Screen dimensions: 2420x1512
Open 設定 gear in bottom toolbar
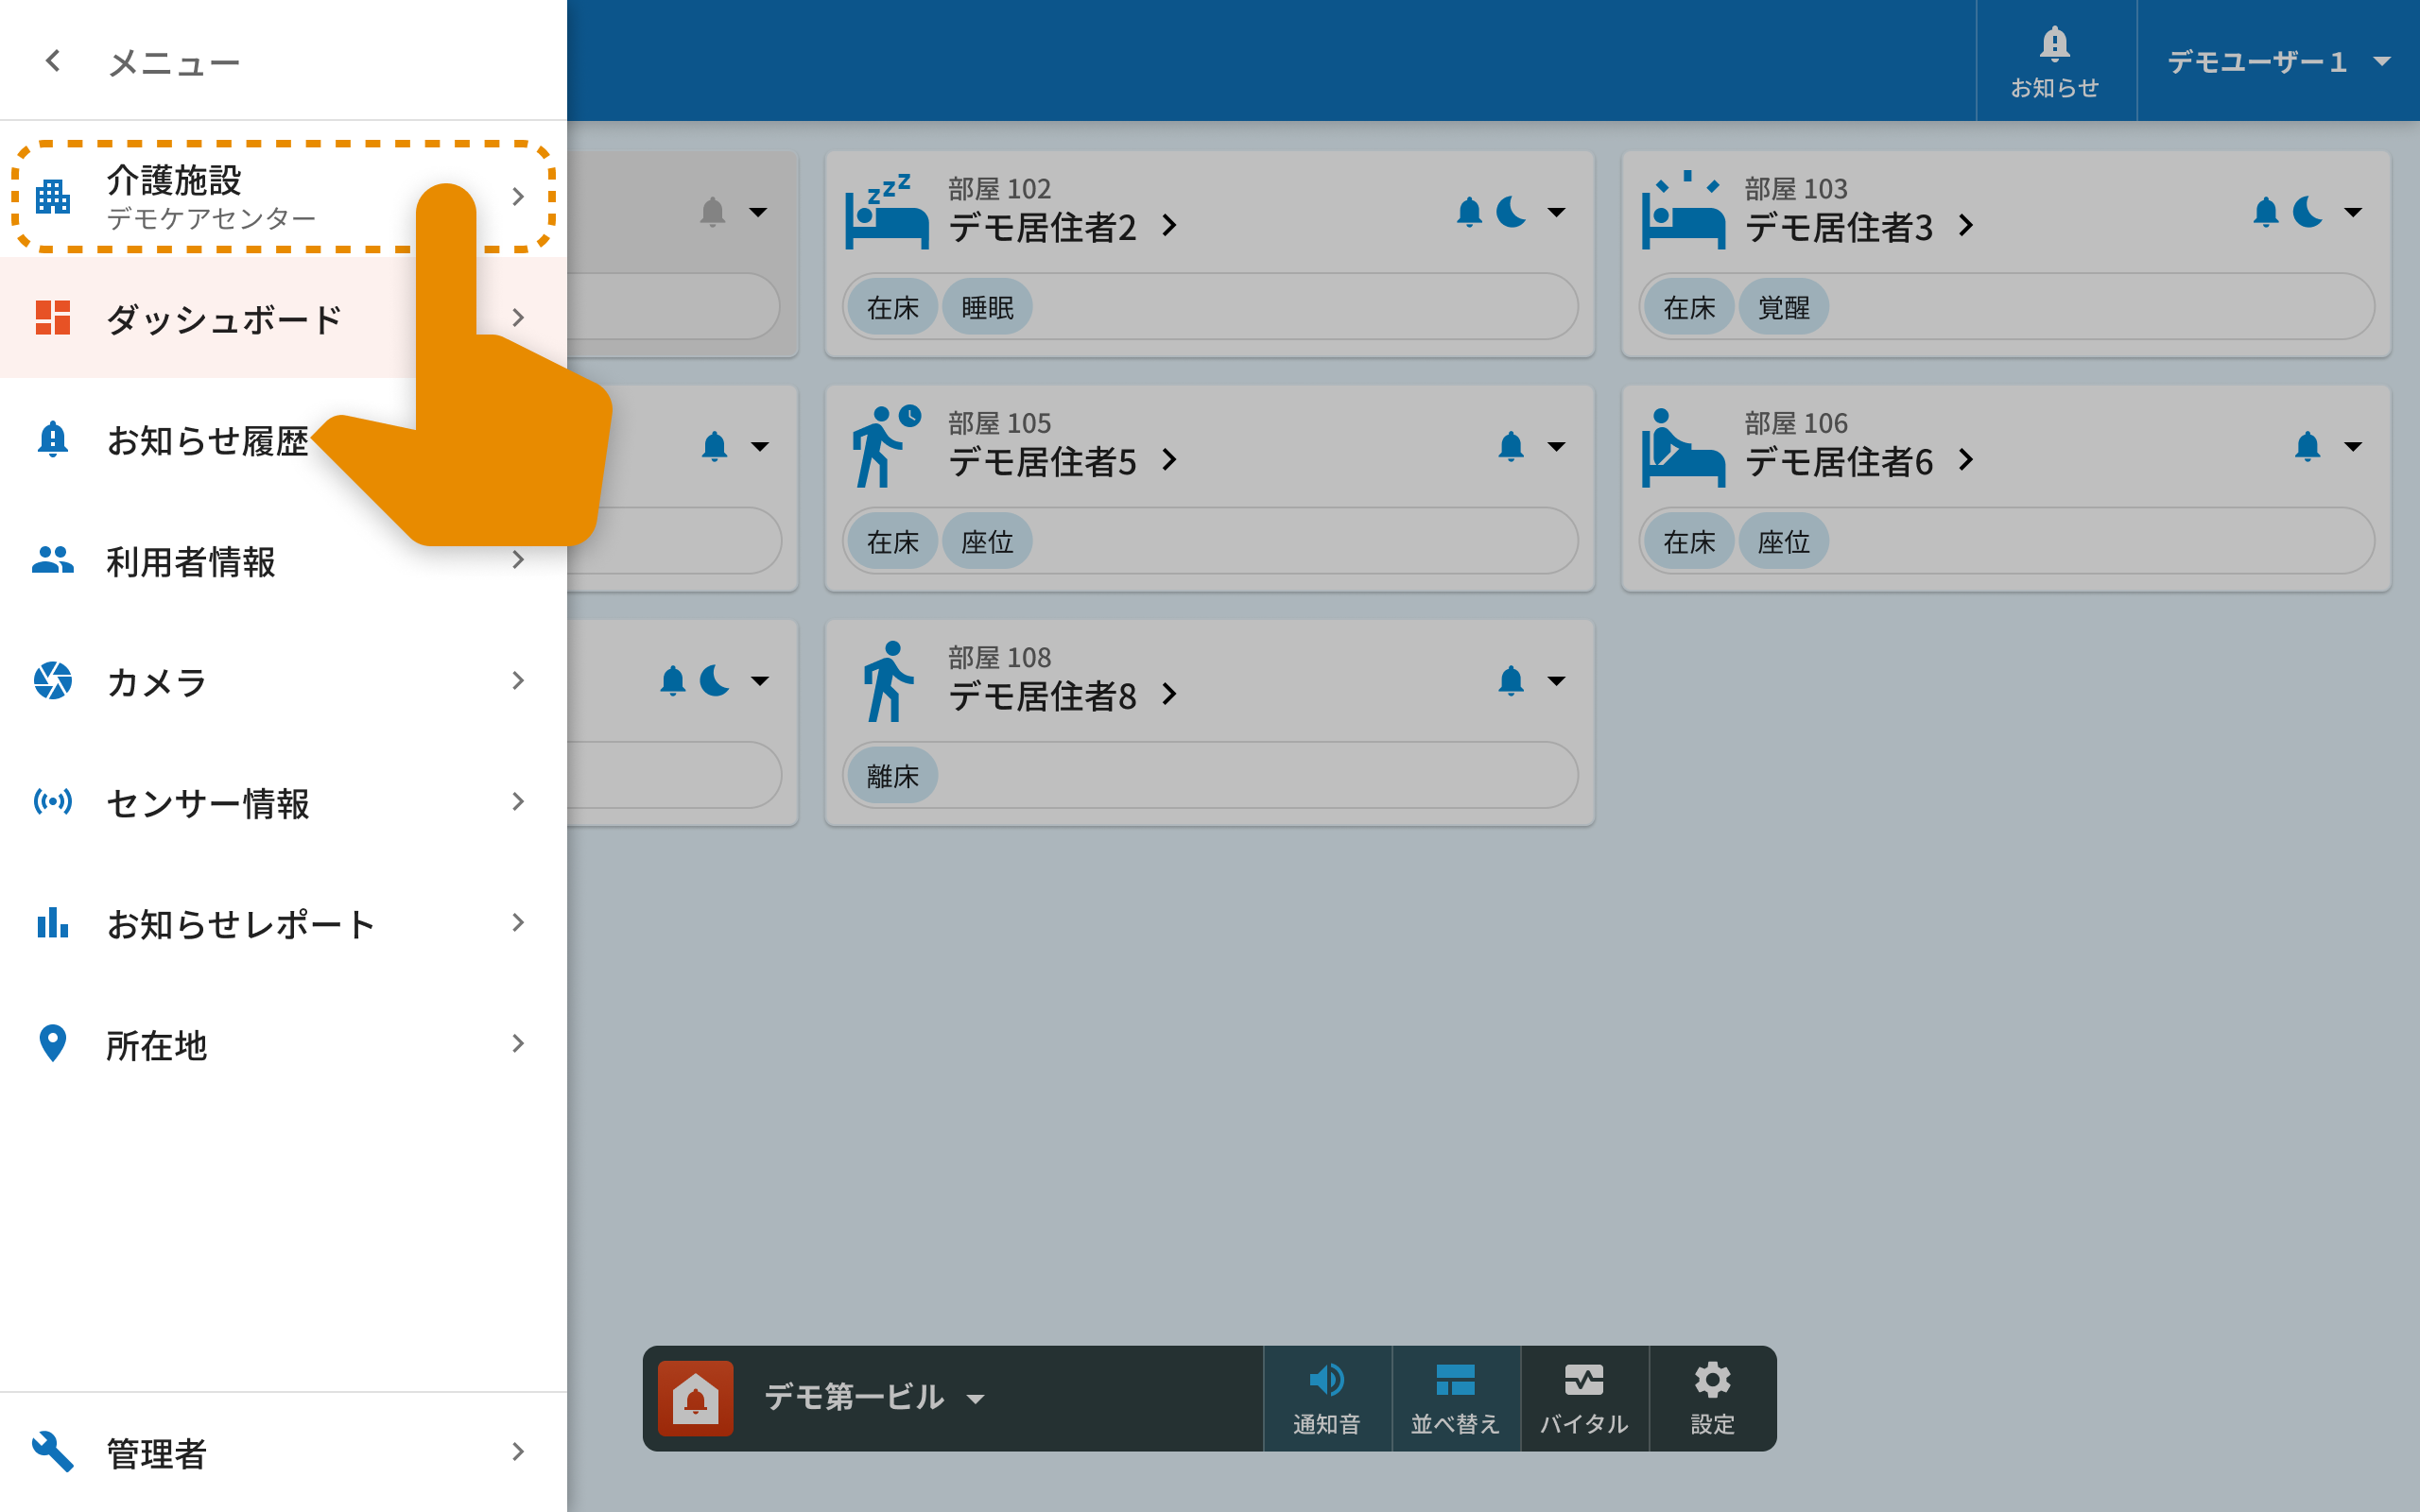tap(1711, 1397)
